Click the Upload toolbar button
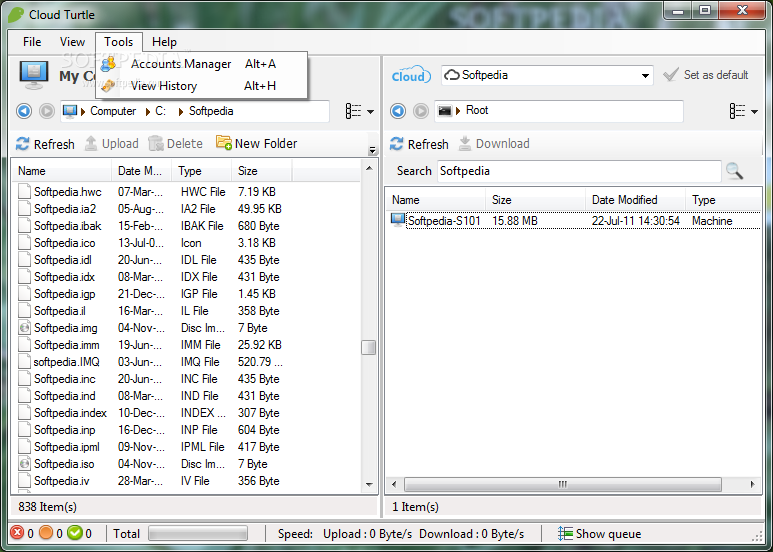Viewport: 773px width, 552px height. point(111,143)
